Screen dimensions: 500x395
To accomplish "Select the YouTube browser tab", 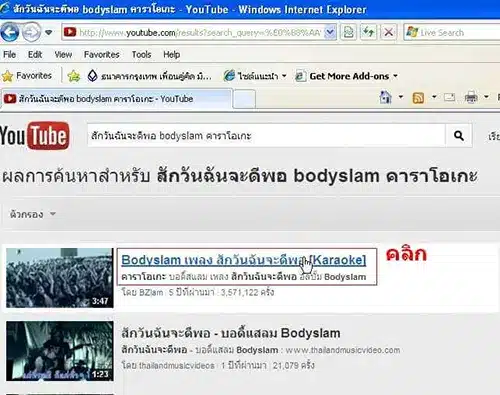I will coord(116,99).
